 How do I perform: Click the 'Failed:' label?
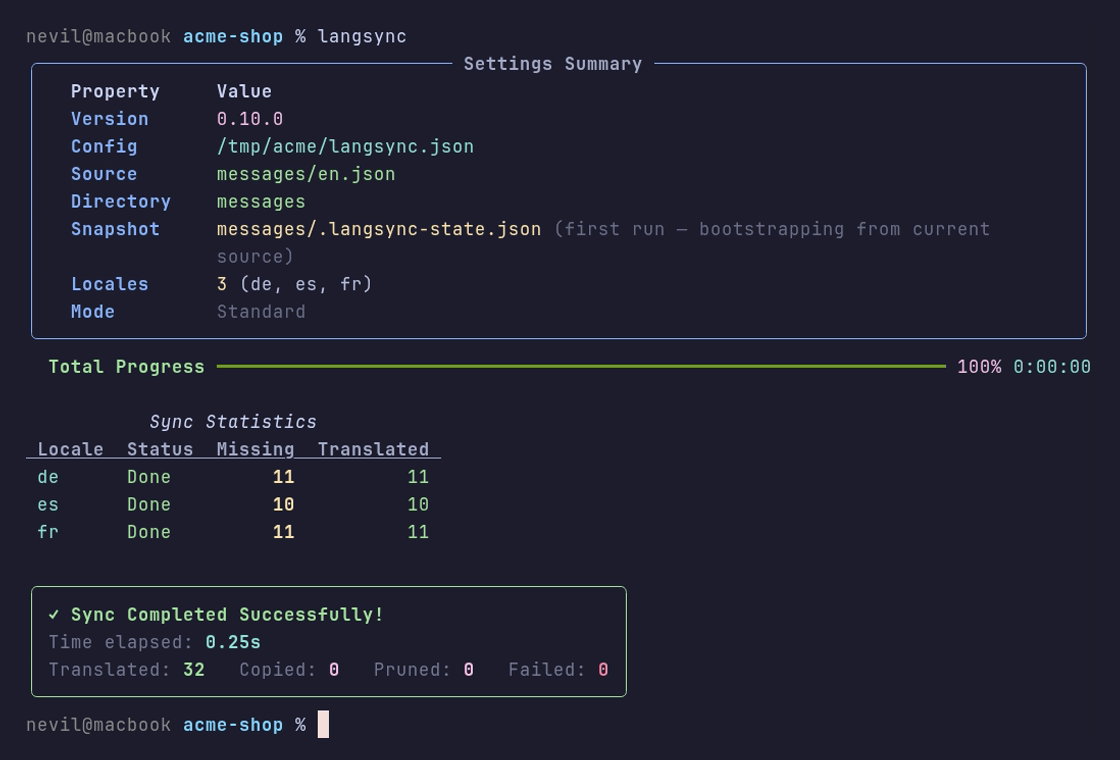pyautogui.click(x=546, y=669)
